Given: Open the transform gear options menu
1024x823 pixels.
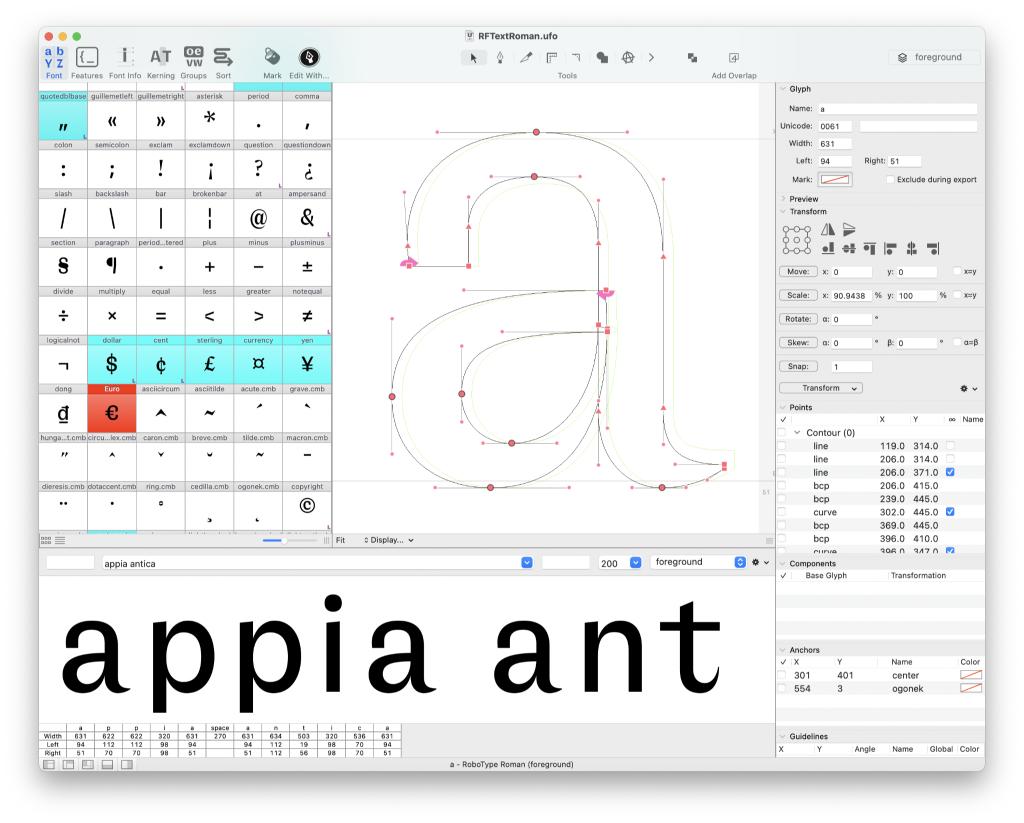Looking at the screenshot, I should coord(968,388).
